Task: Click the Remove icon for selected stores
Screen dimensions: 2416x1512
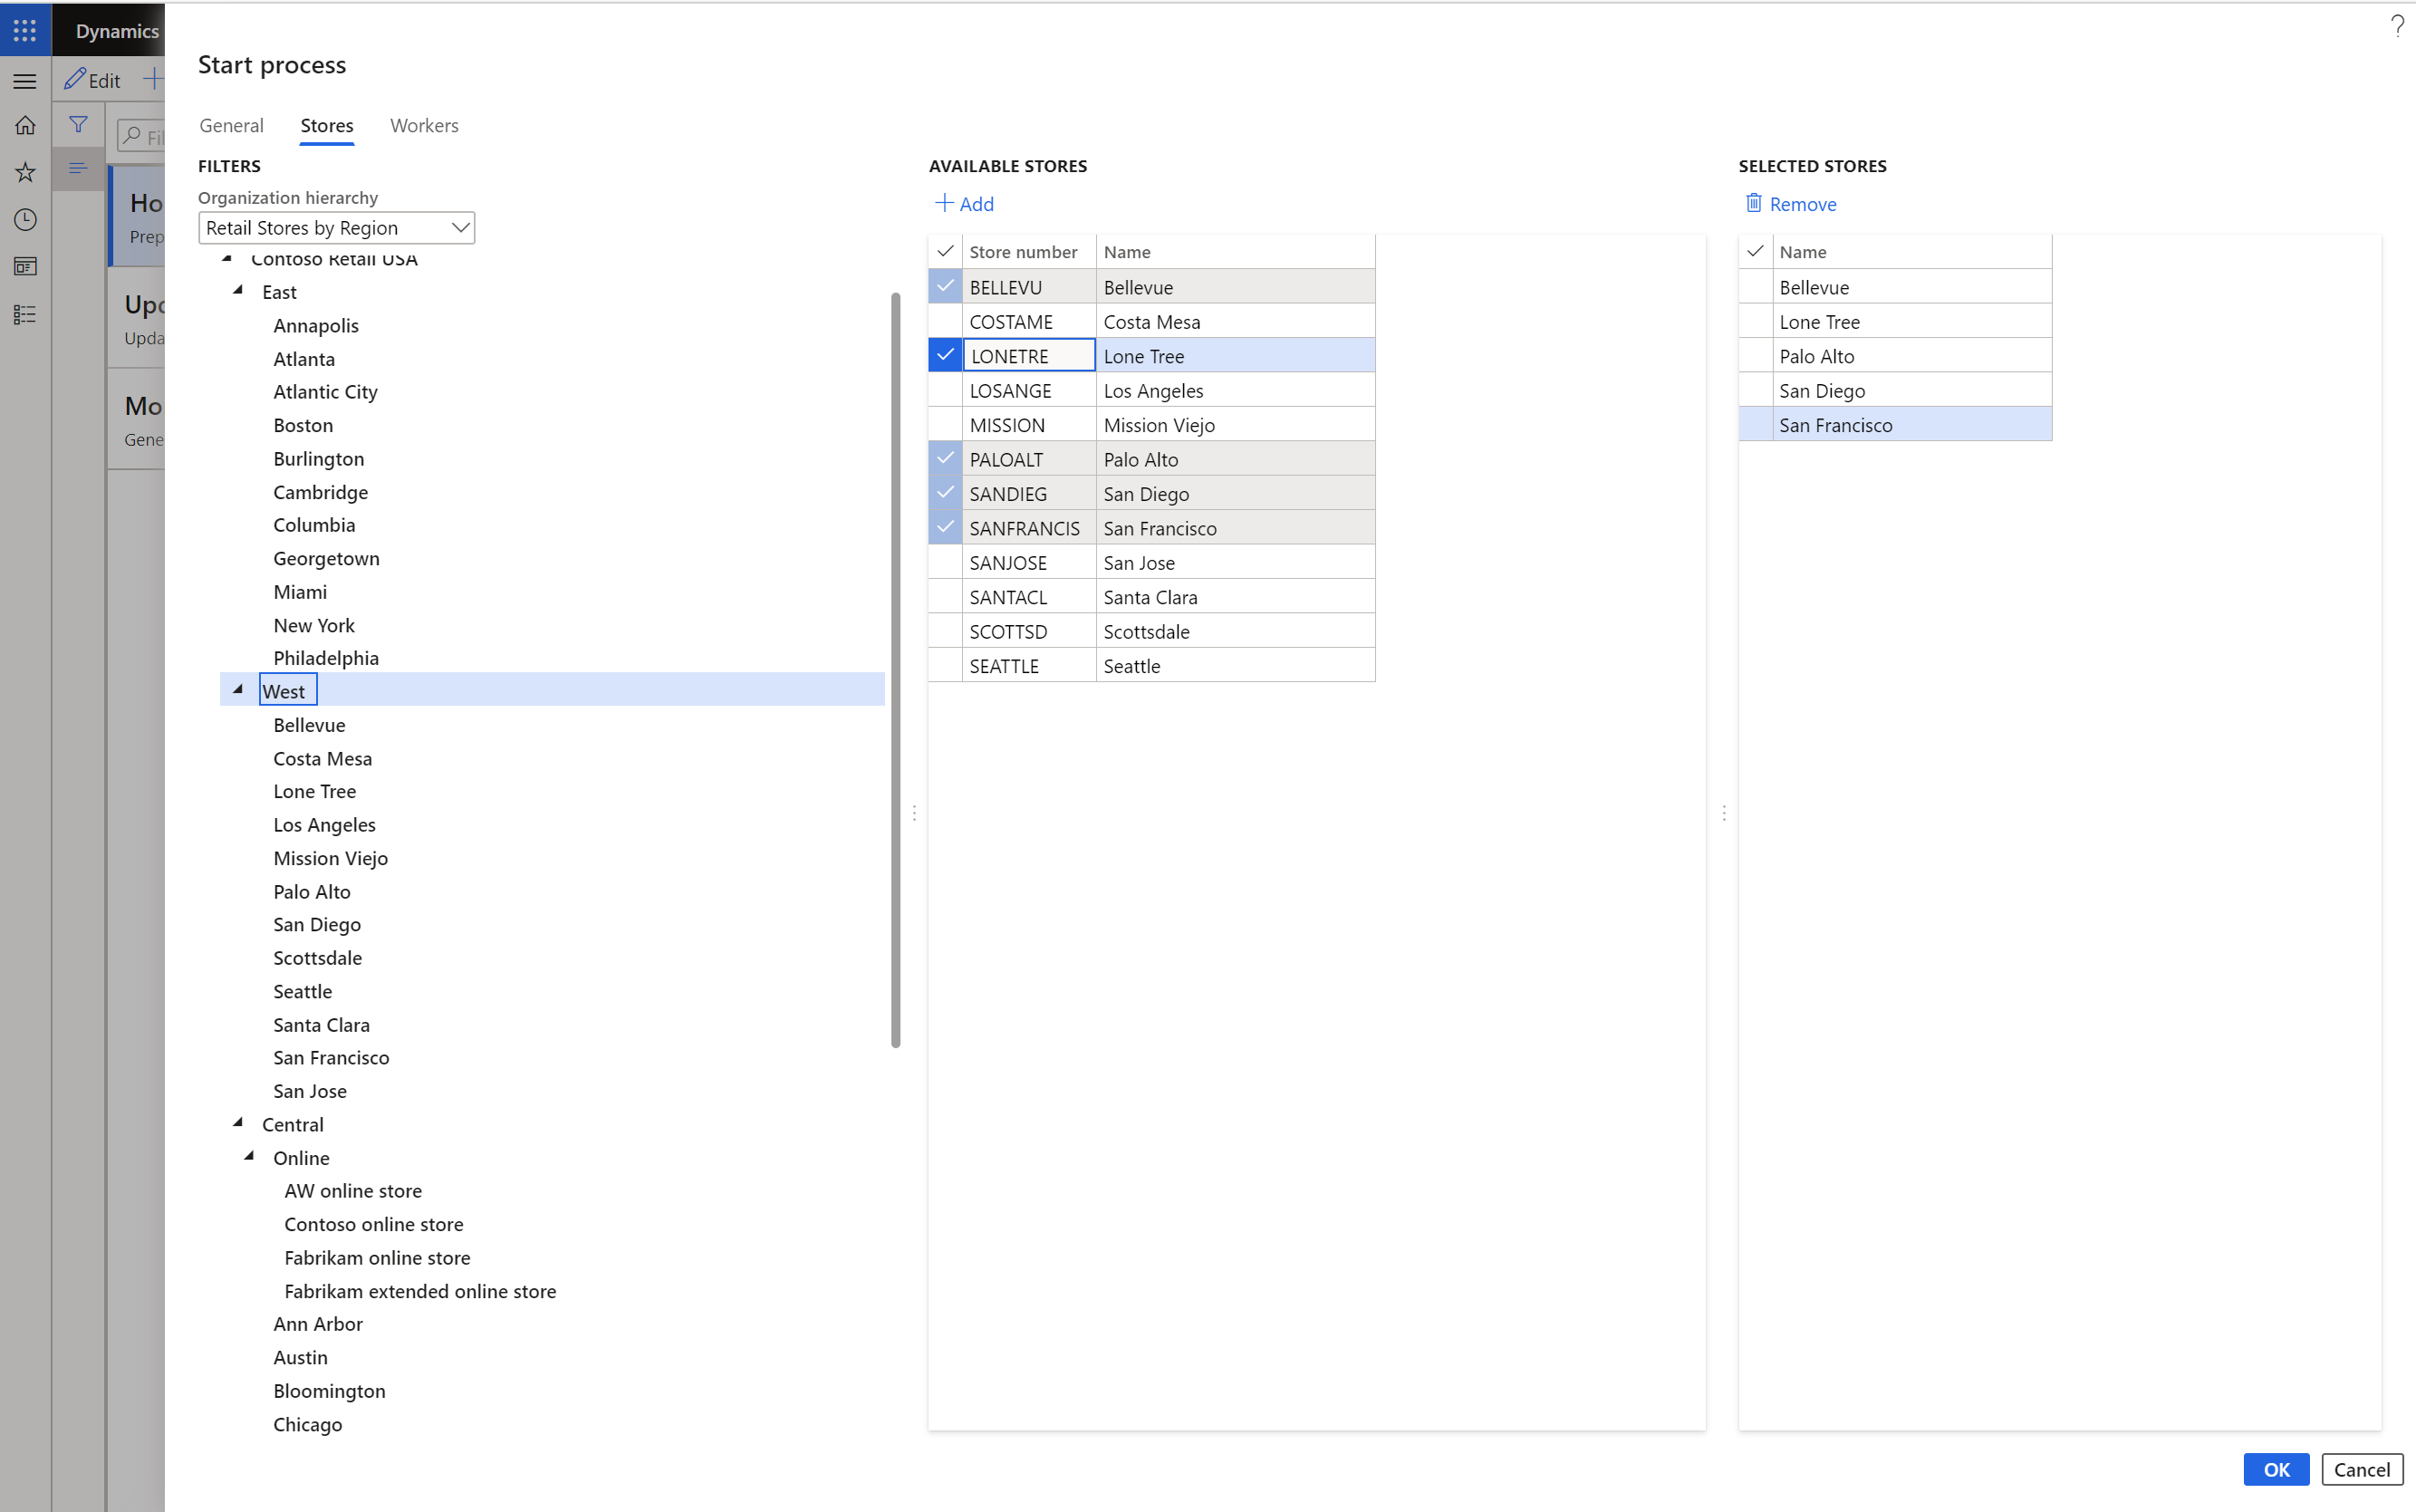Action: [1754, 204]
